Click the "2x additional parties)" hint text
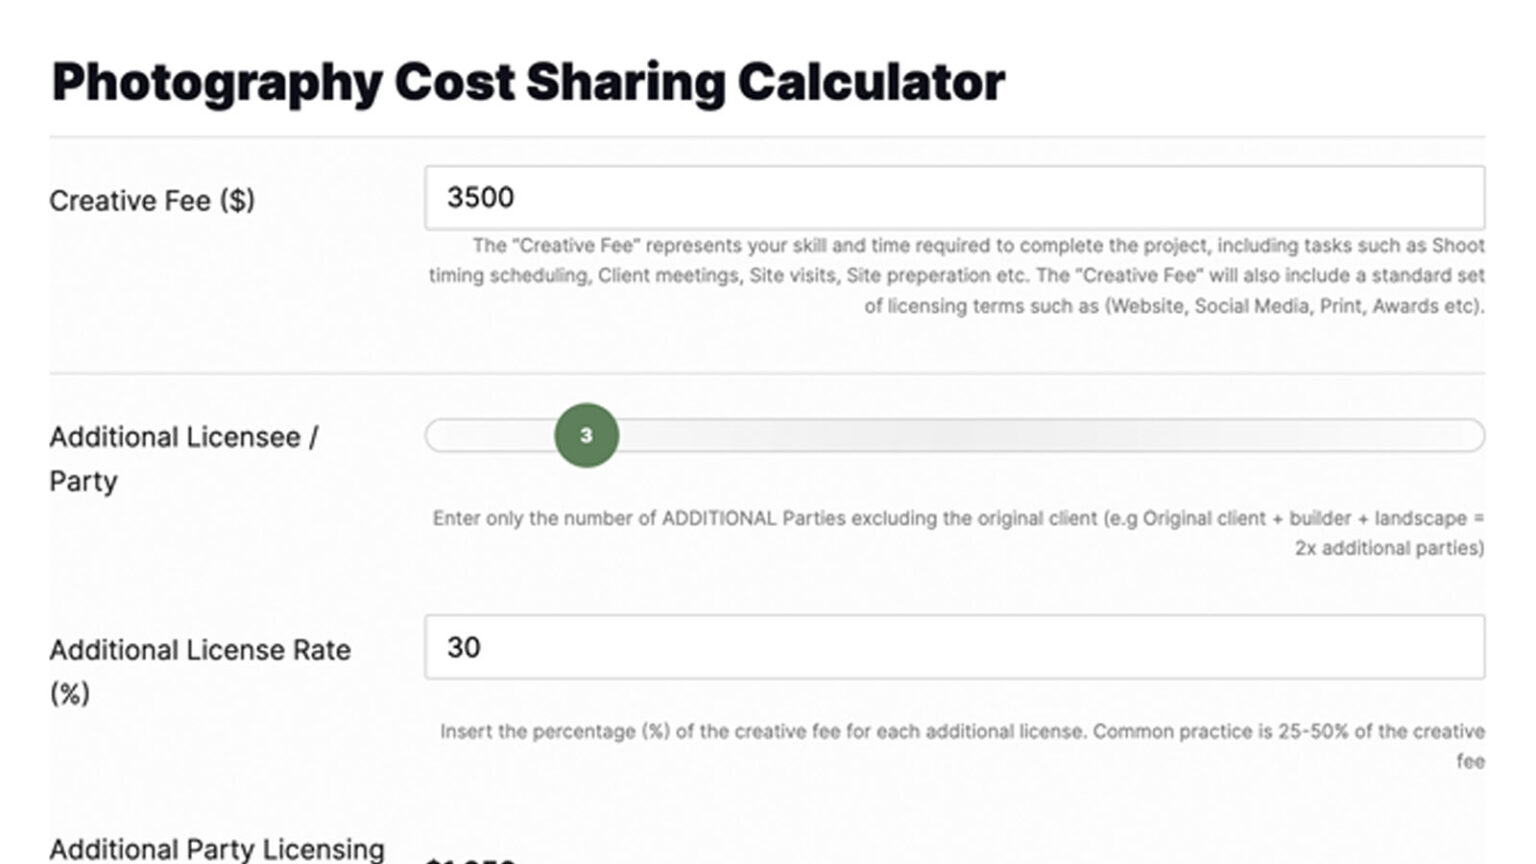Screen dimensions: 1536x864 pos(1389,548)
